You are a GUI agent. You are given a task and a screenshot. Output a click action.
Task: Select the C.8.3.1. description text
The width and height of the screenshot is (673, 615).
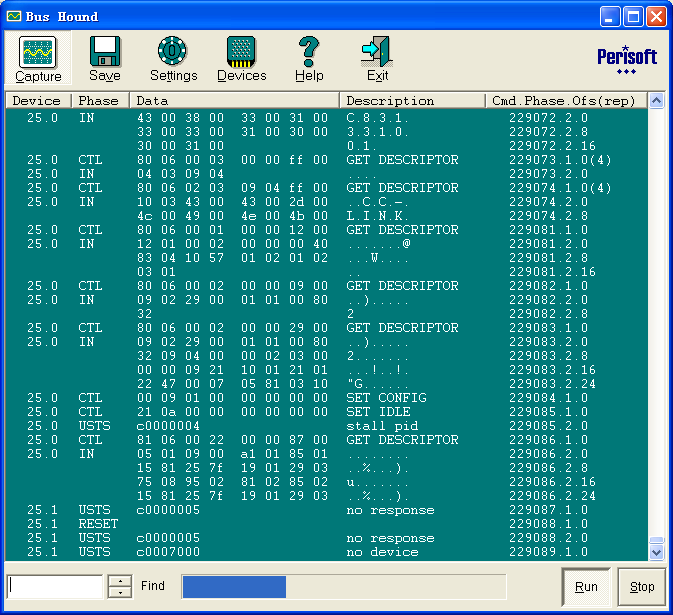[377, 118]
